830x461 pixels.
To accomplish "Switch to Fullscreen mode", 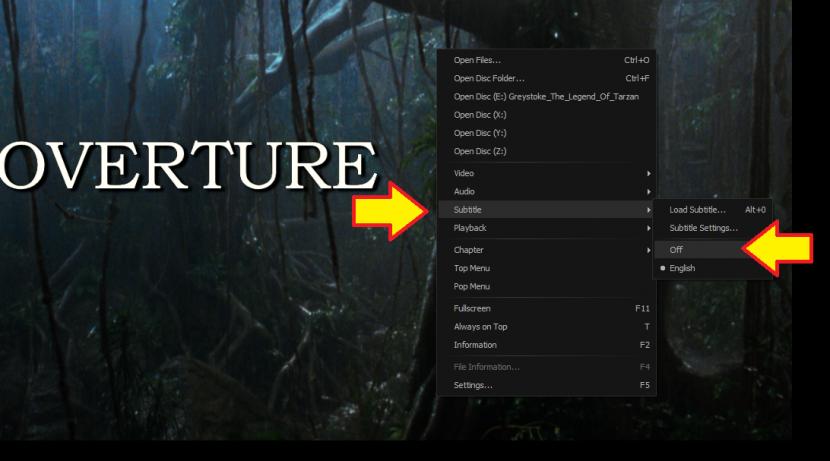I will click(472, 308).
